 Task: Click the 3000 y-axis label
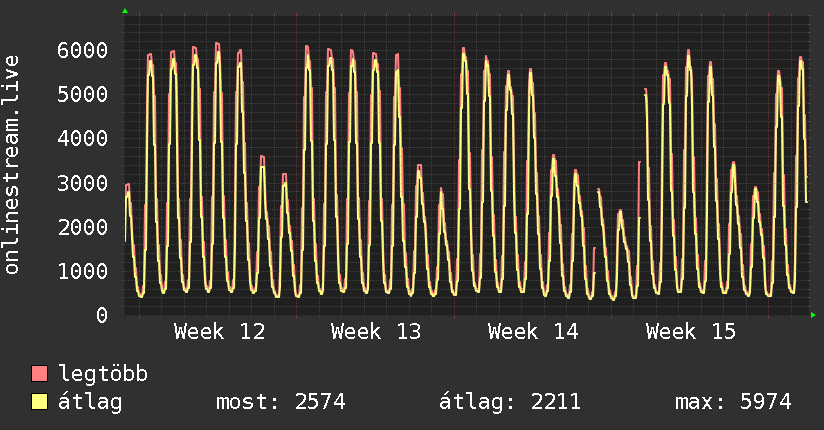tap(83, 183)
